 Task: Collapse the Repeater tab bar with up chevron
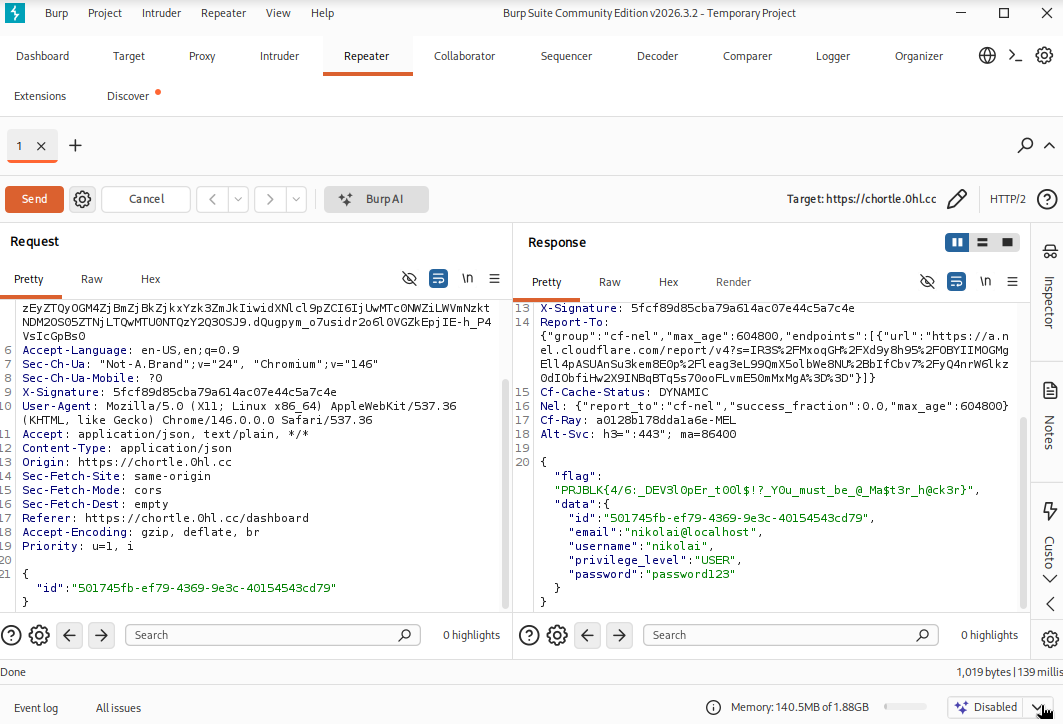pyautogui.click(x=1049, y=145)
